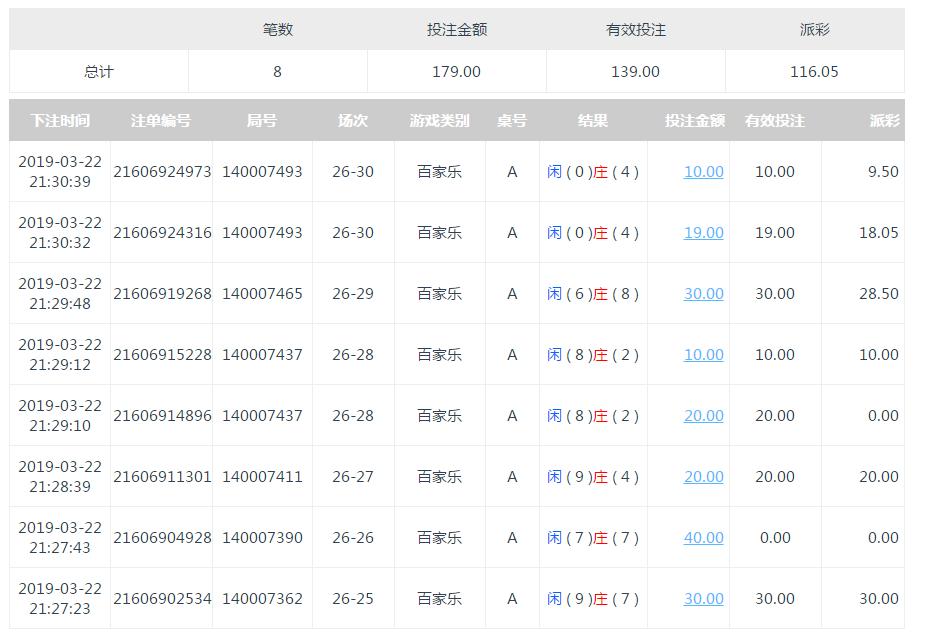This screenshot has height=641, width=951.
Task: Open the 20.00 bet link for order 21606914896
Action: [704, 416]
